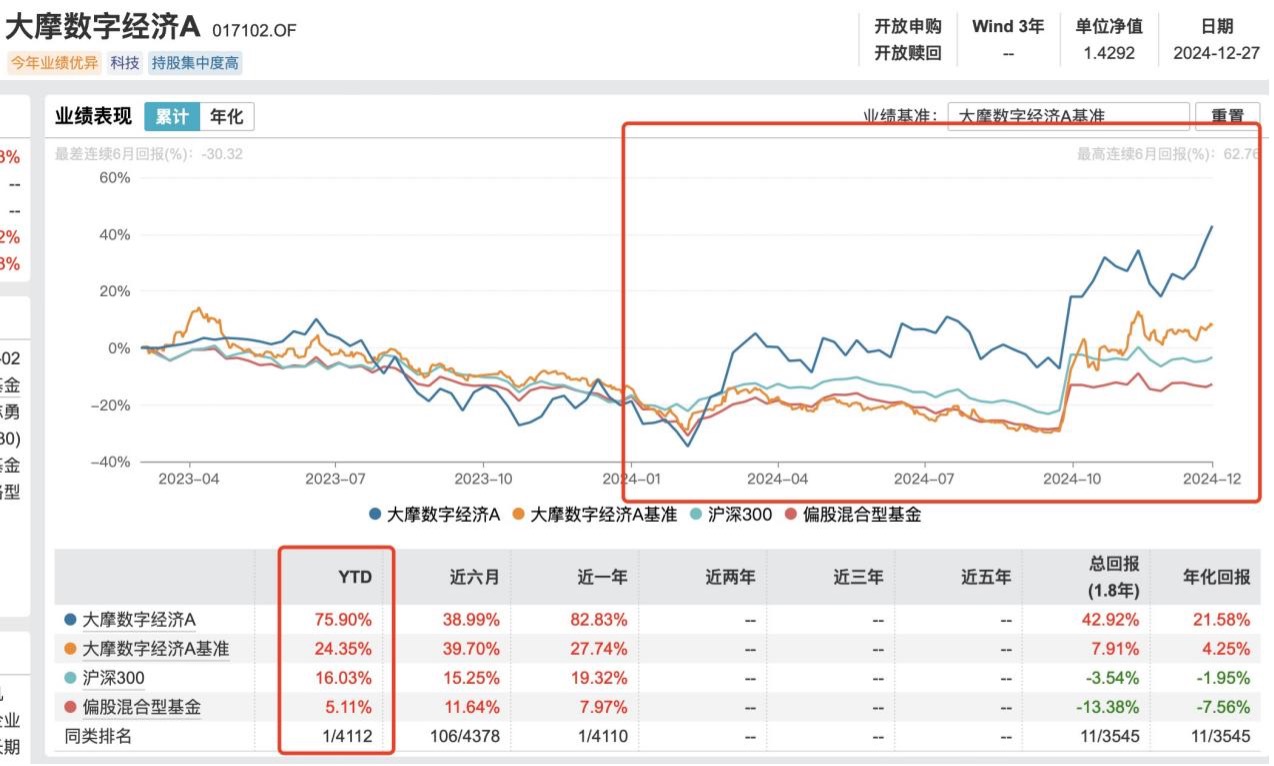This screenshot has height=766, width=1274.
Task: Toggle 偏股混合型基金 legend series
Action: pos(853,515)
